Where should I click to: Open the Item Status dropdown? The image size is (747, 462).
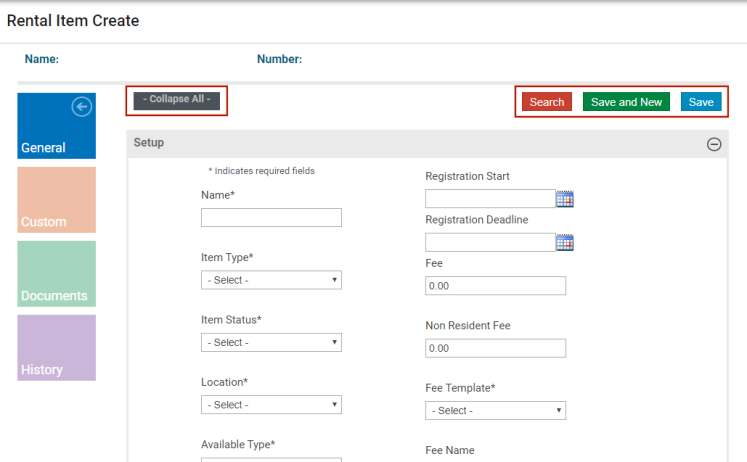coord(271,342)
